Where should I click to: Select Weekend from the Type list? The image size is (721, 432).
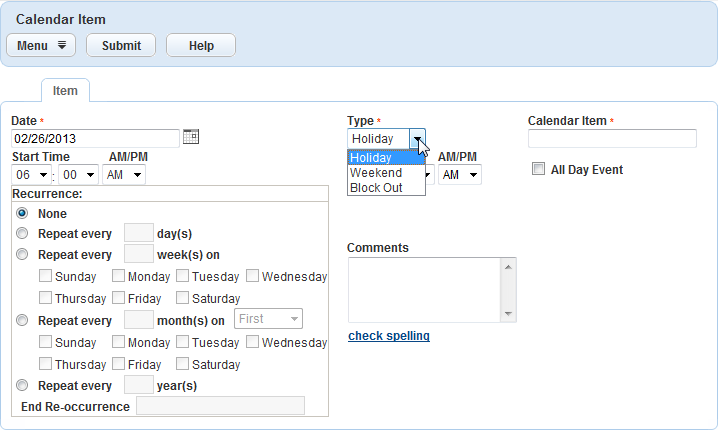(x=376, y=173)
